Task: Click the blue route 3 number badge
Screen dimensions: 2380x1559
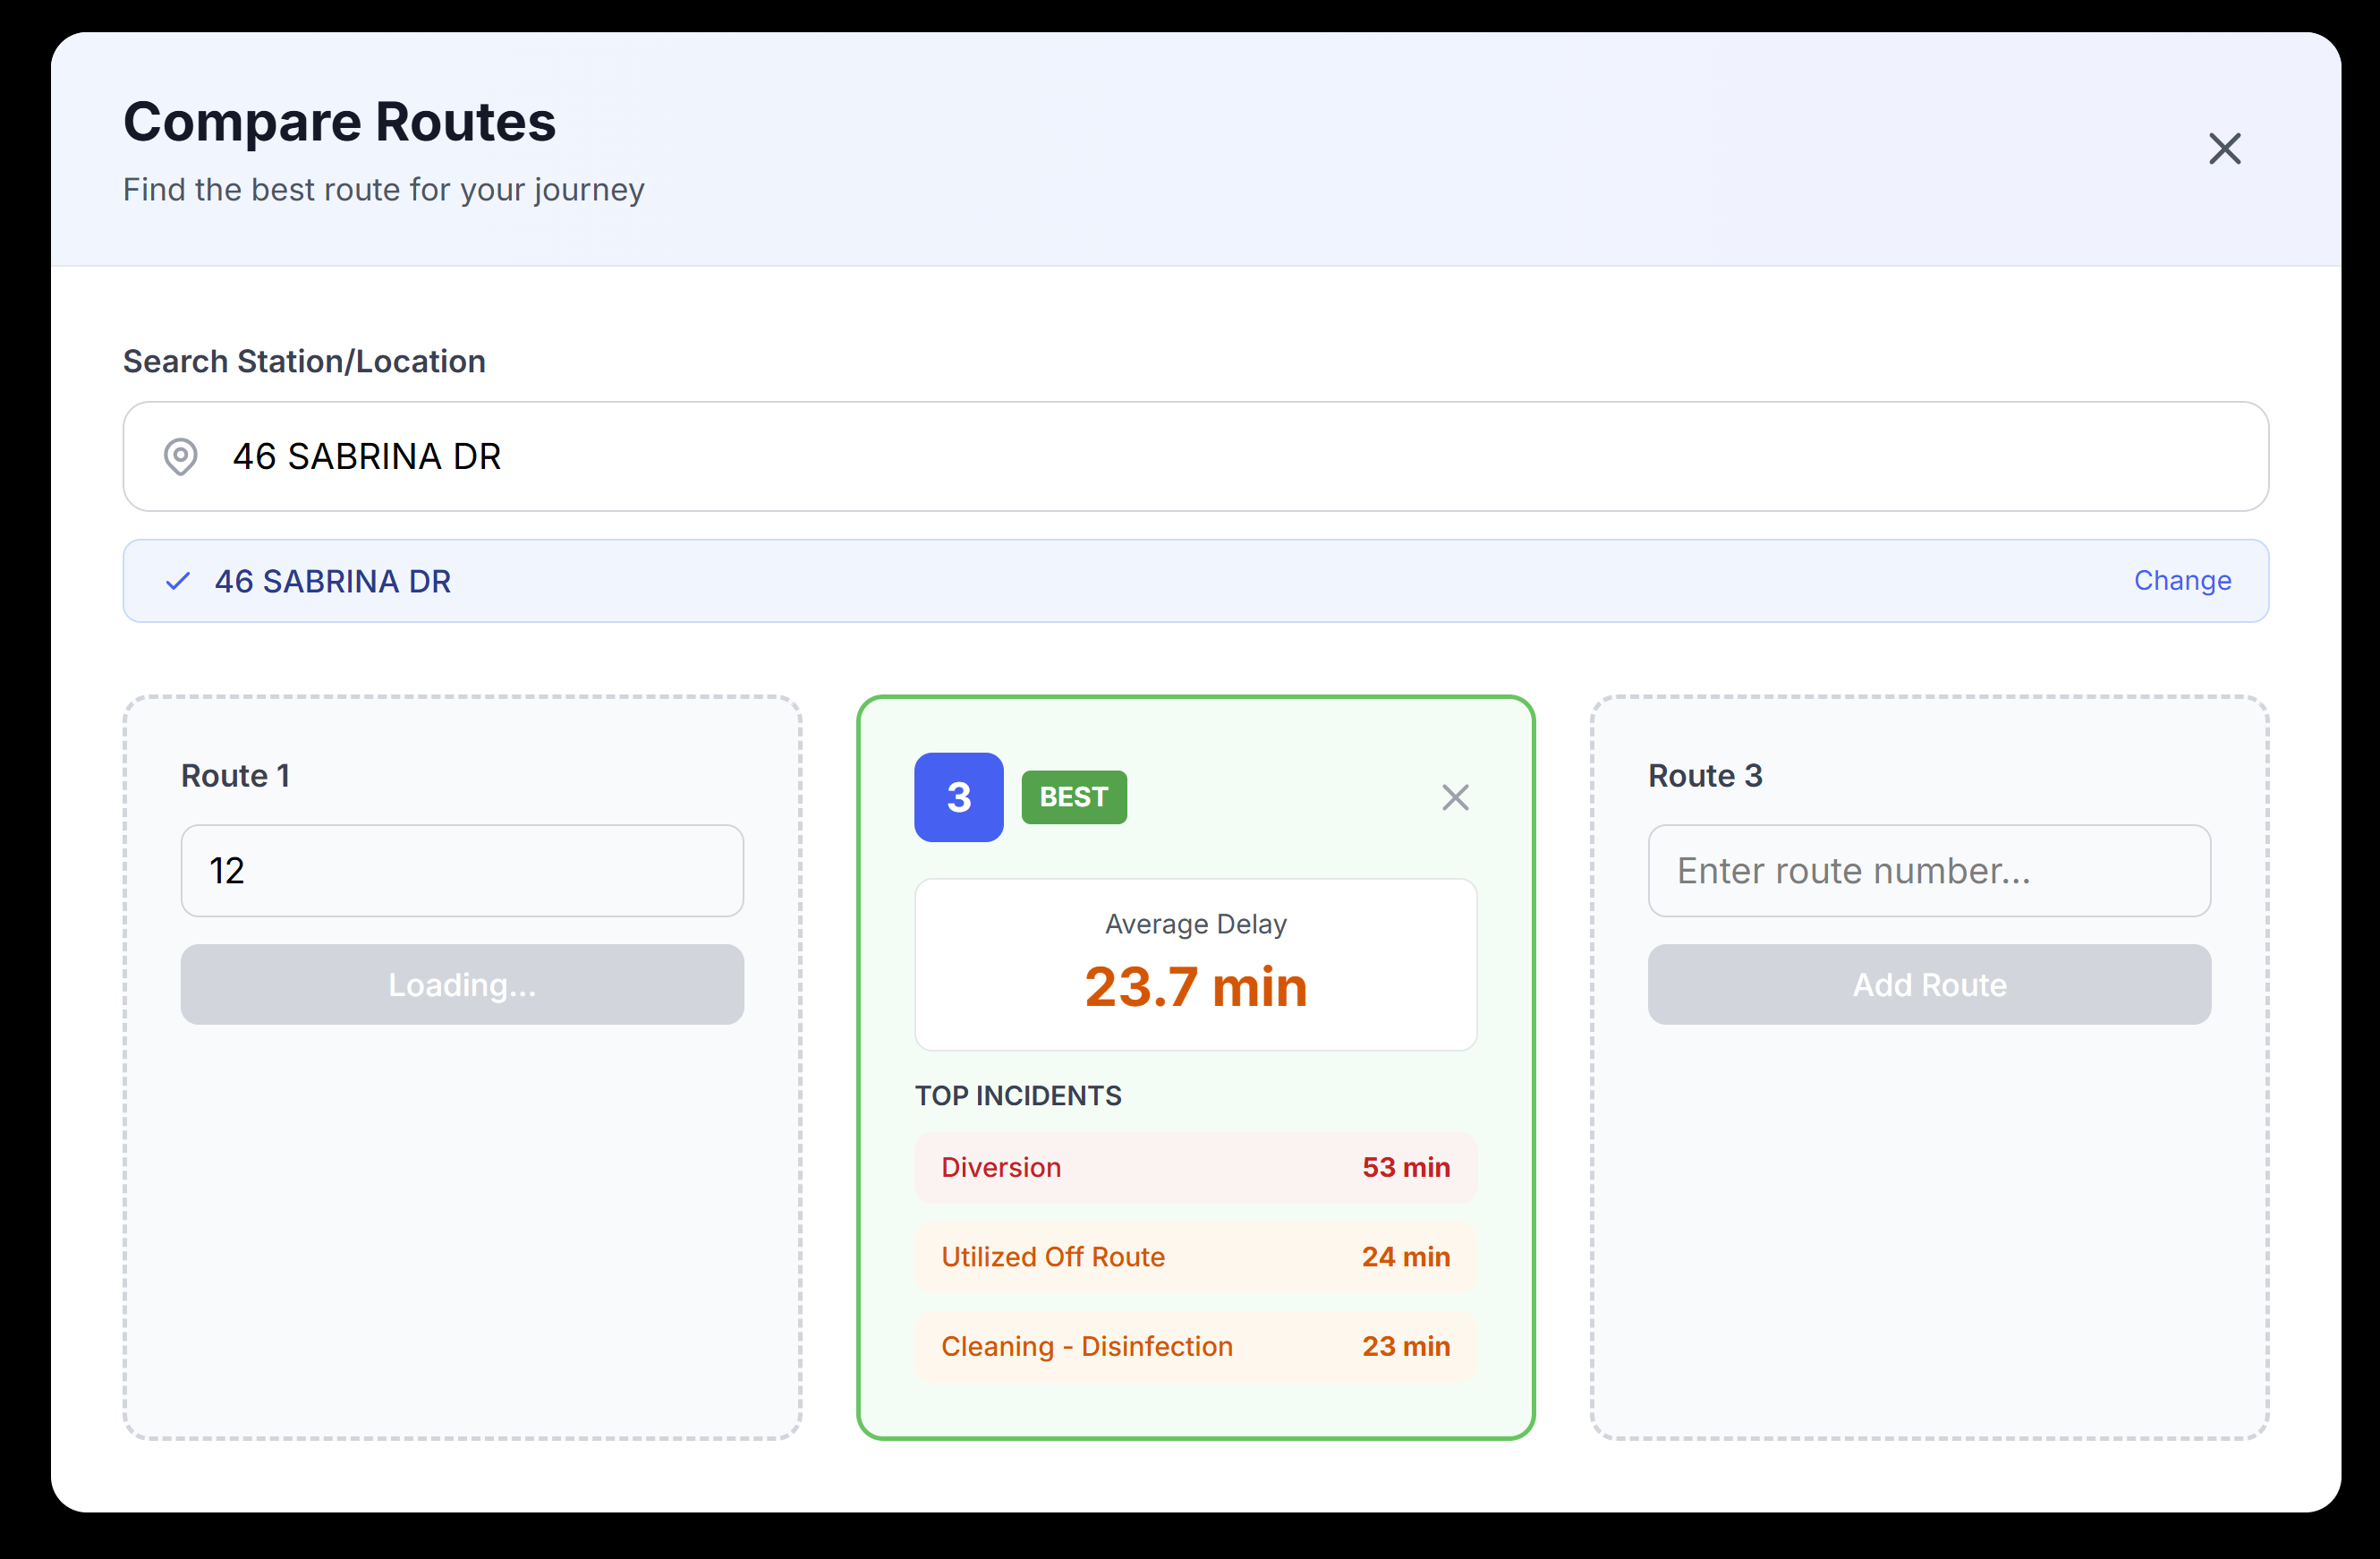Action: click(x=958, y=797)
